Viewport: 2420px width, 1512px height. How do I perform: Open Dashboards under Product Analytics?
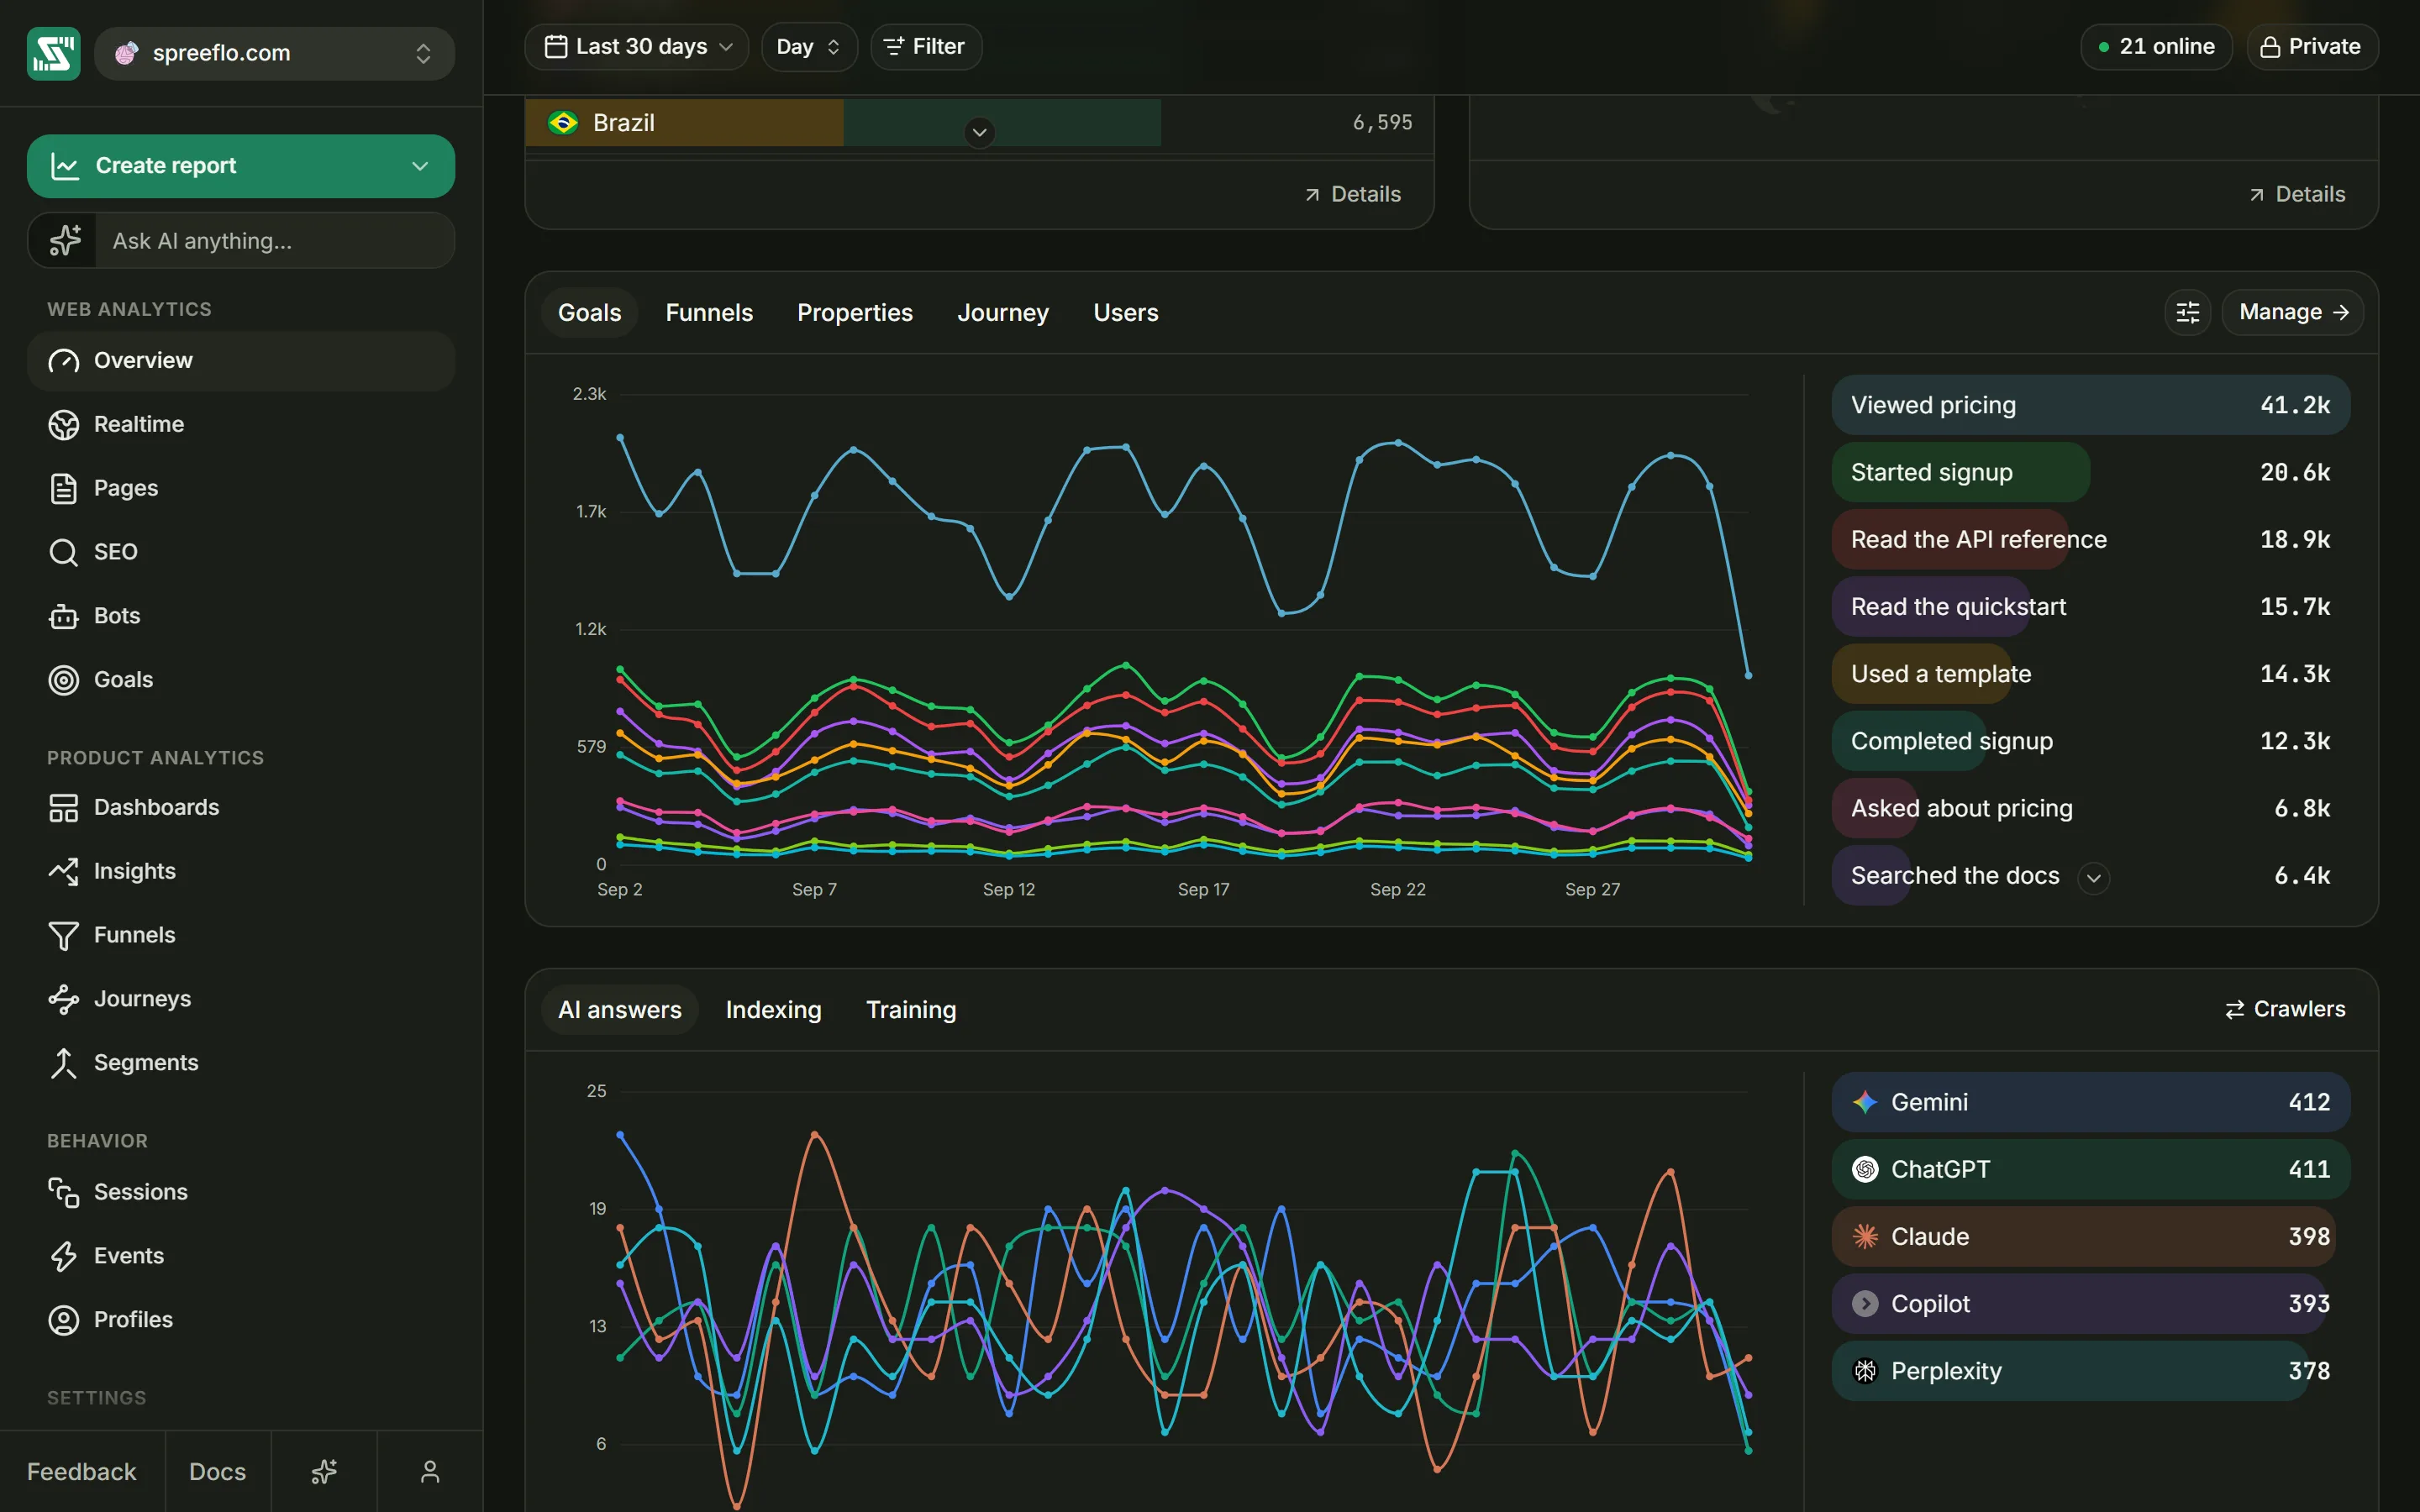pyautogui.click(x=241, y=807)
